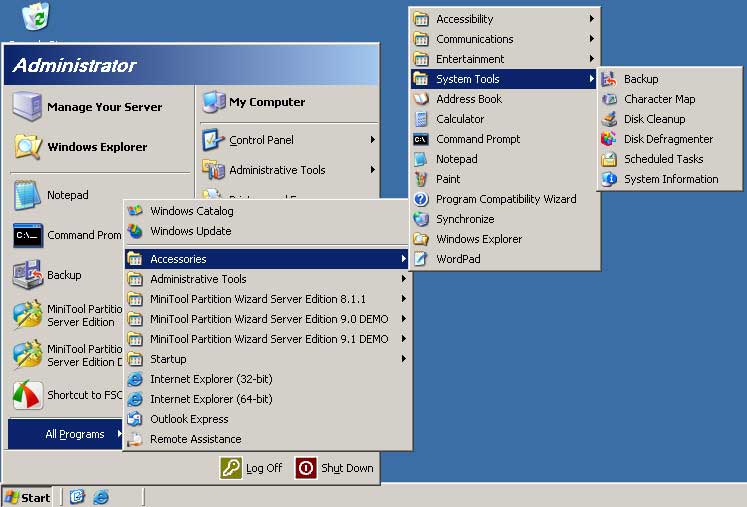Screen dimensions: 747x507
Task: Click the Shut Down button
Action: click(x=334, y=468)
